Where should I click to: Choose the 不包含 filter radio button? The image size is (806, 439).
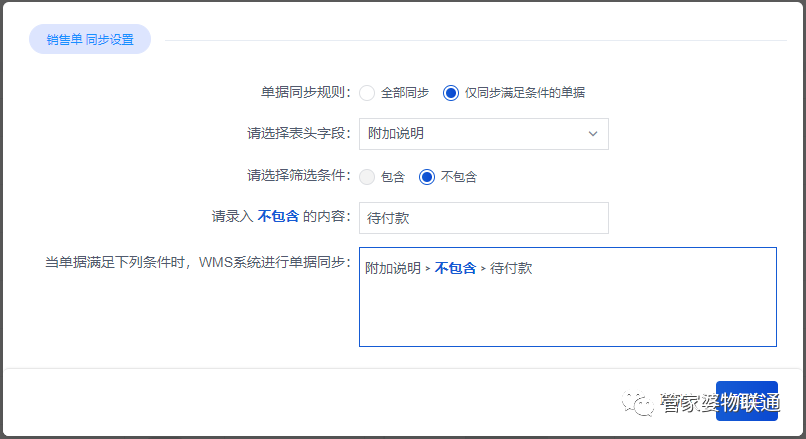click(x=427, y=177)
